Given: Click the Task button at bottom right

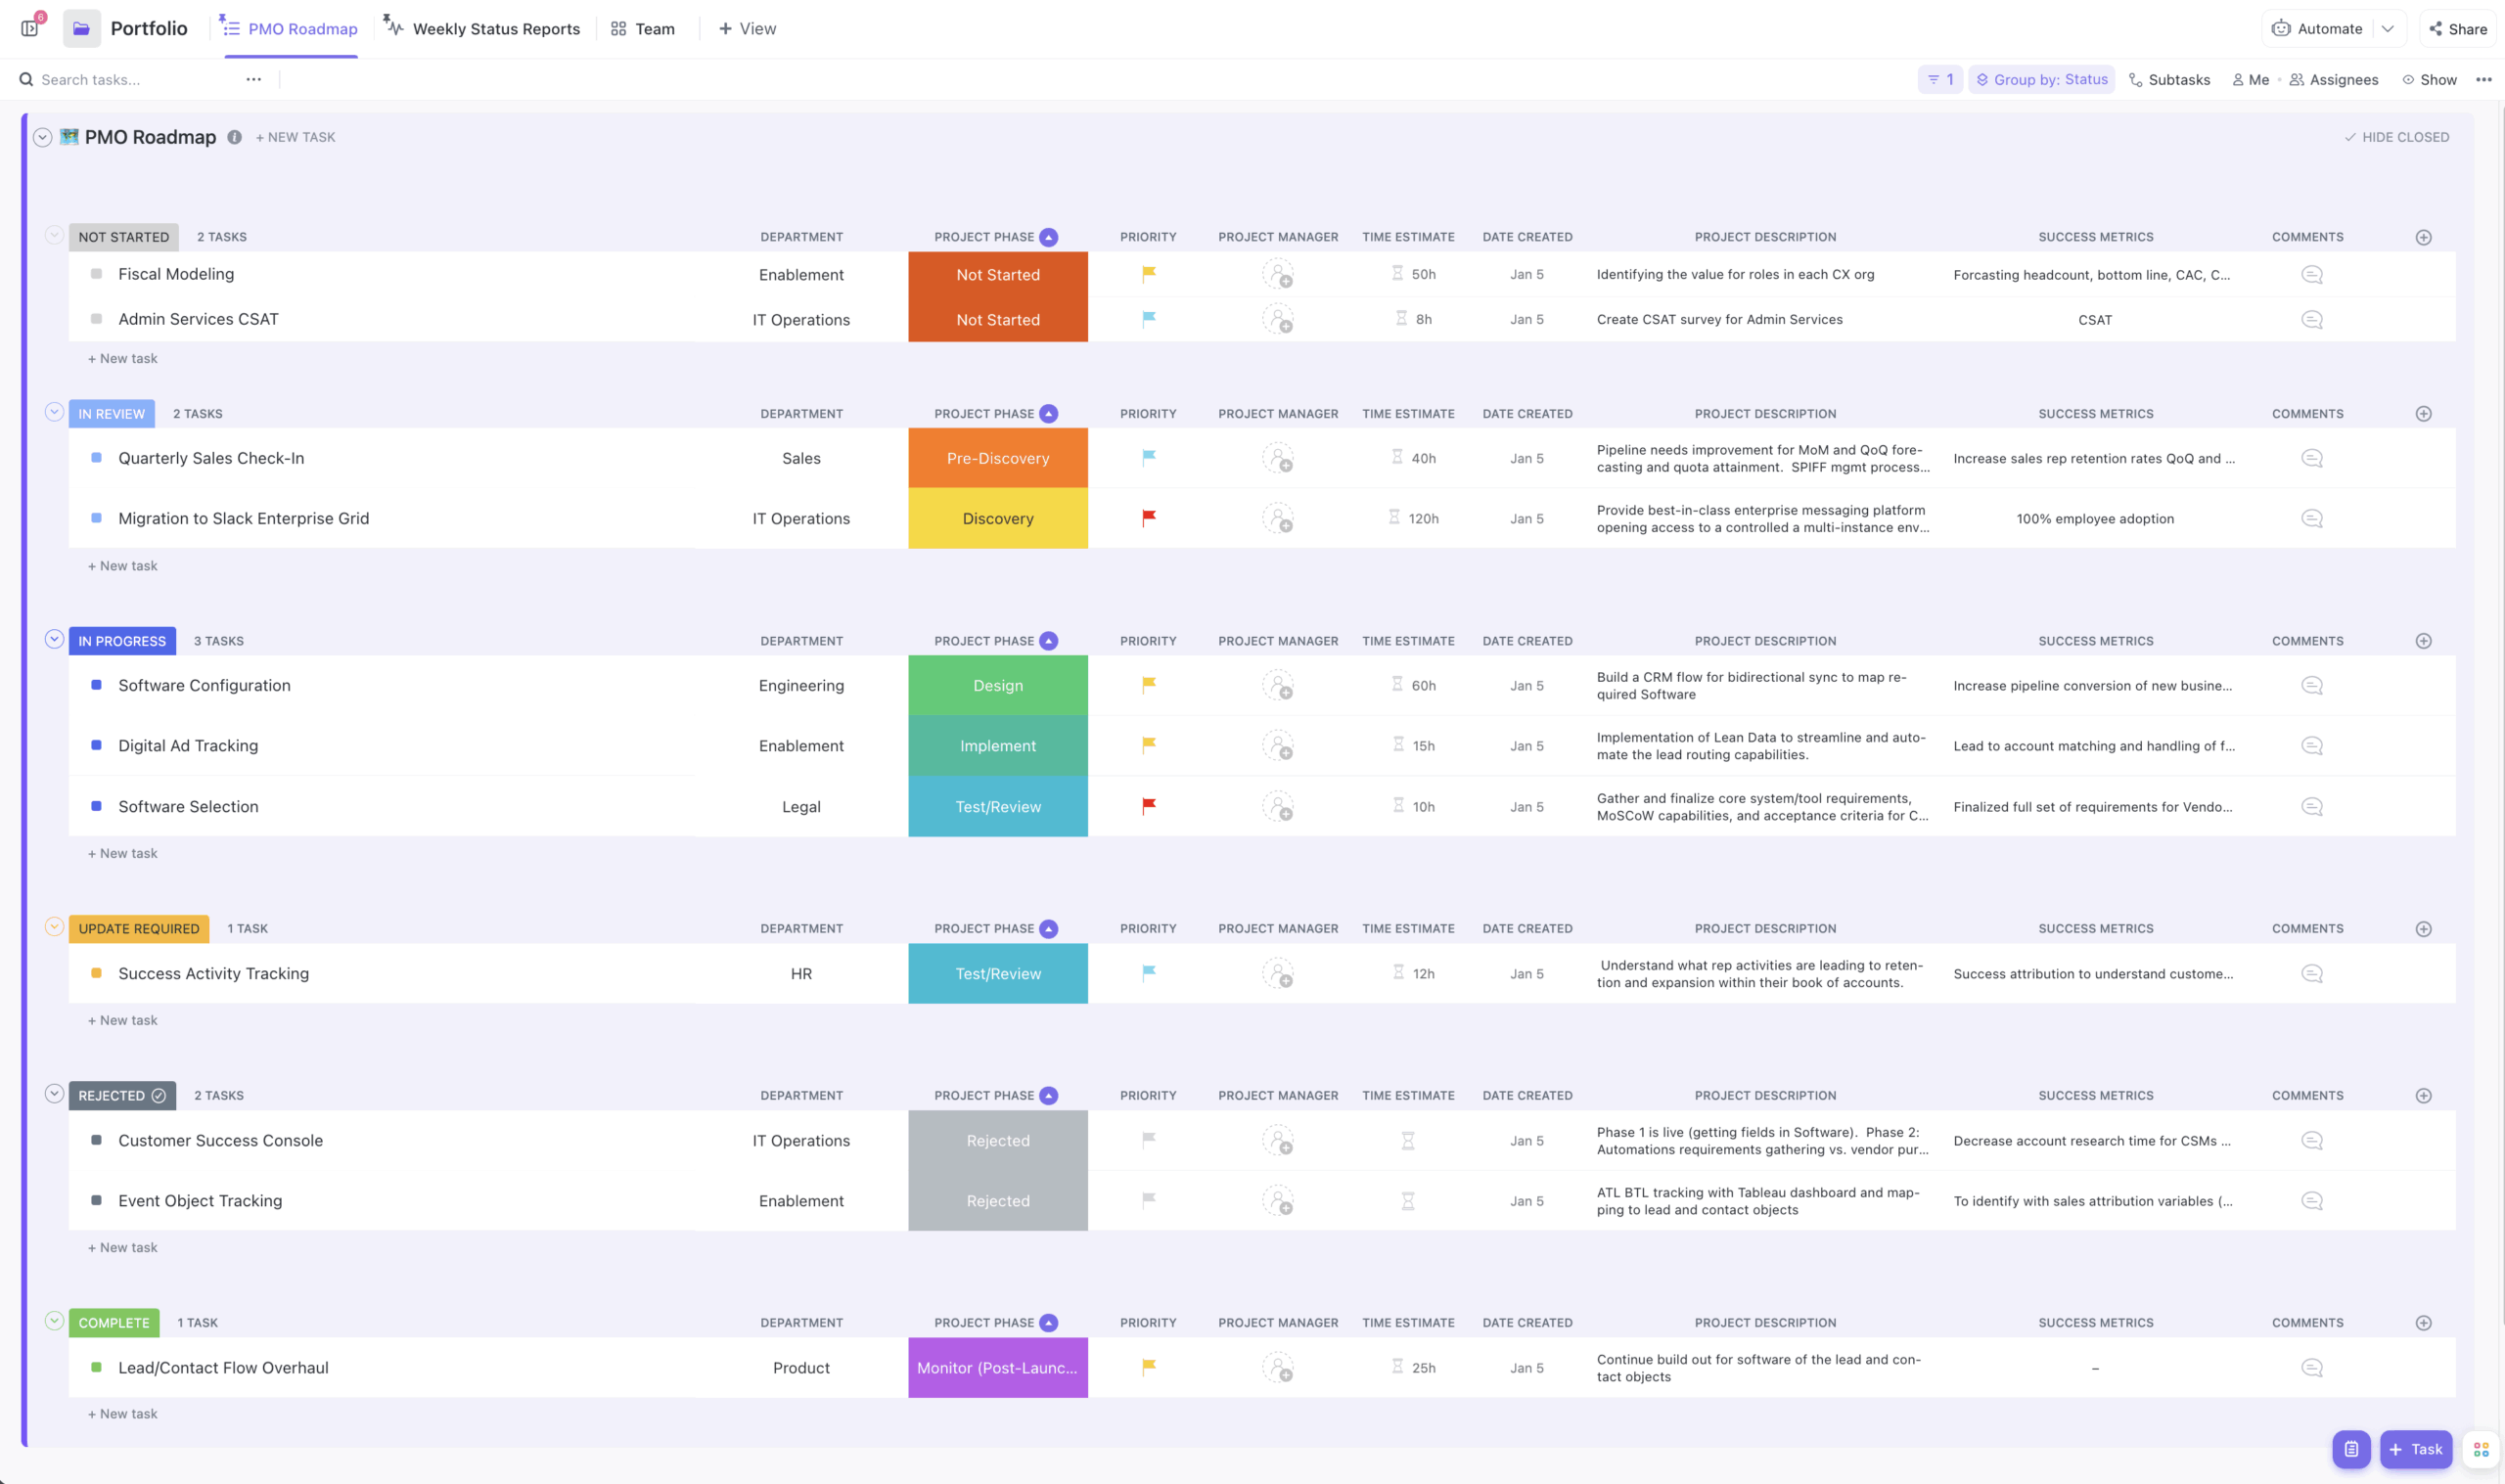Looking at the screenshot, I should 2417,1448.
